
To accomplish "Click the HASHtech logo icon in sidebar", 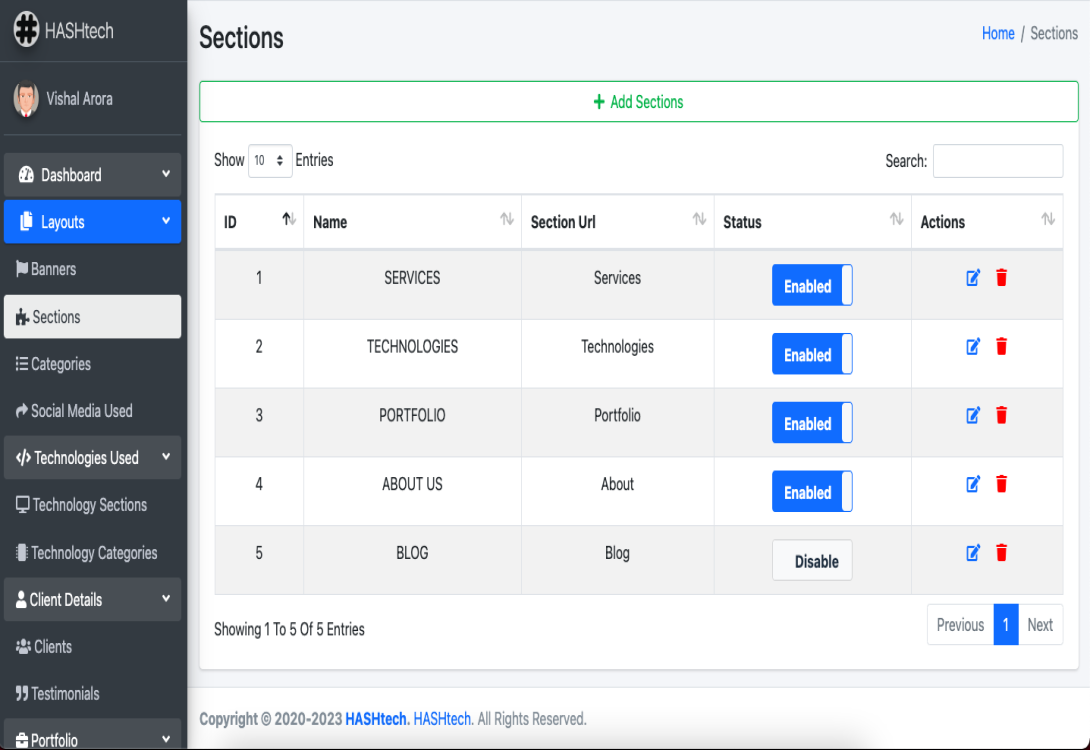I will (x=26, y=31).
